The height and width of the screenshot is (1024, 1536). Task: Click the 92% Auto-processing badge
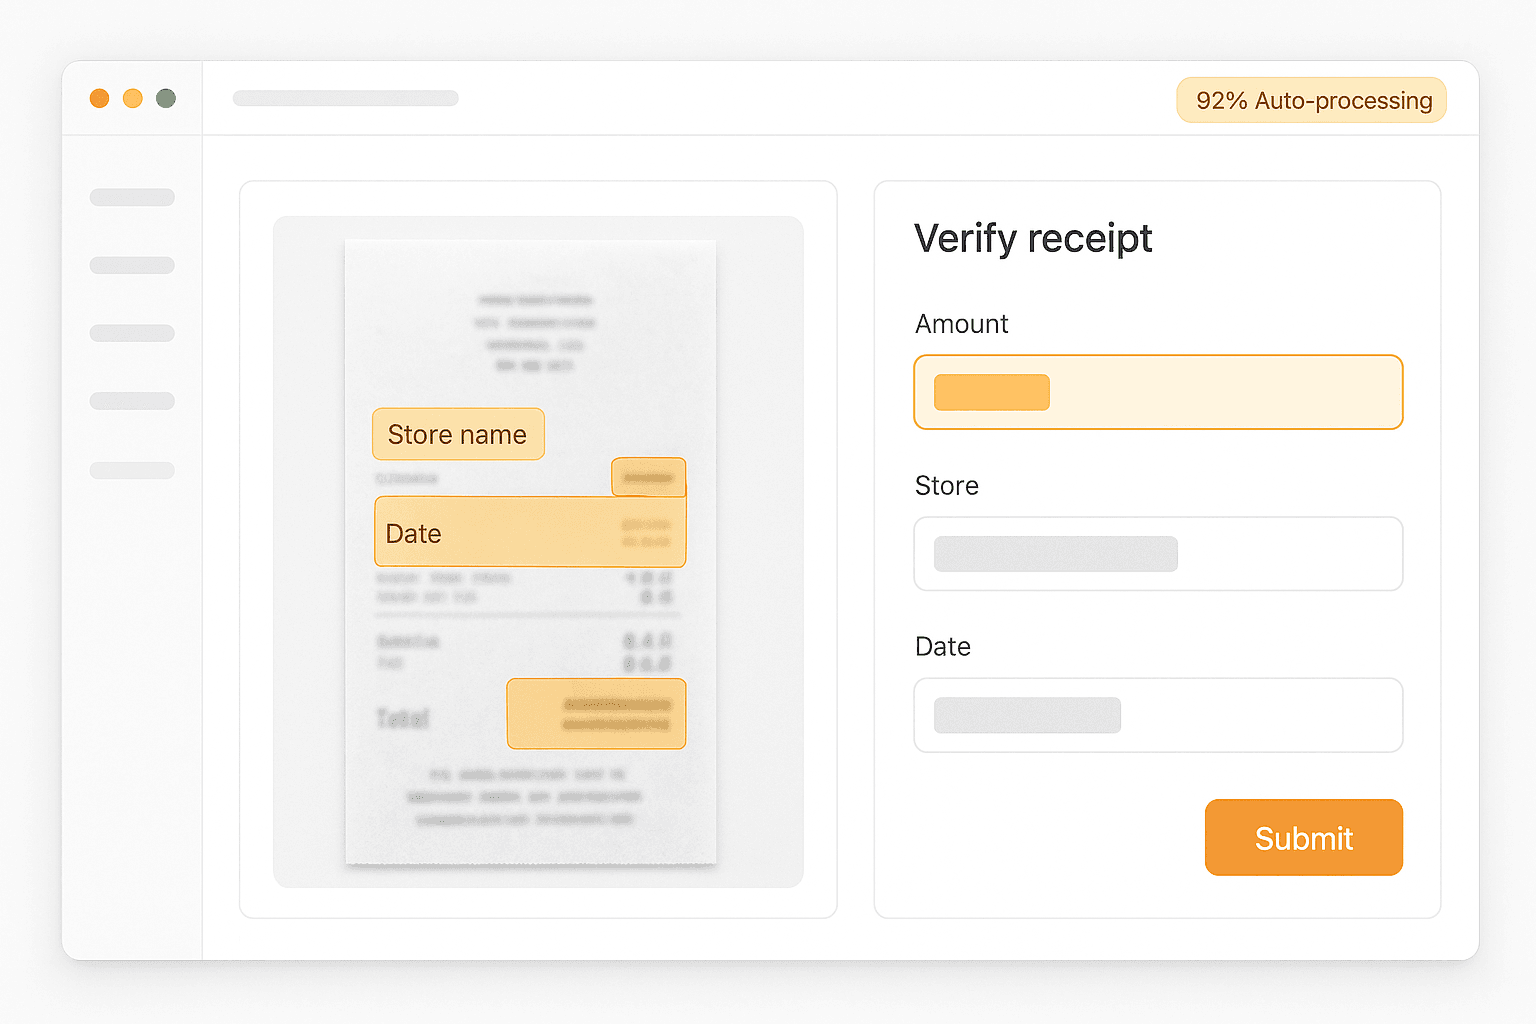click(x=1311, y=100)
